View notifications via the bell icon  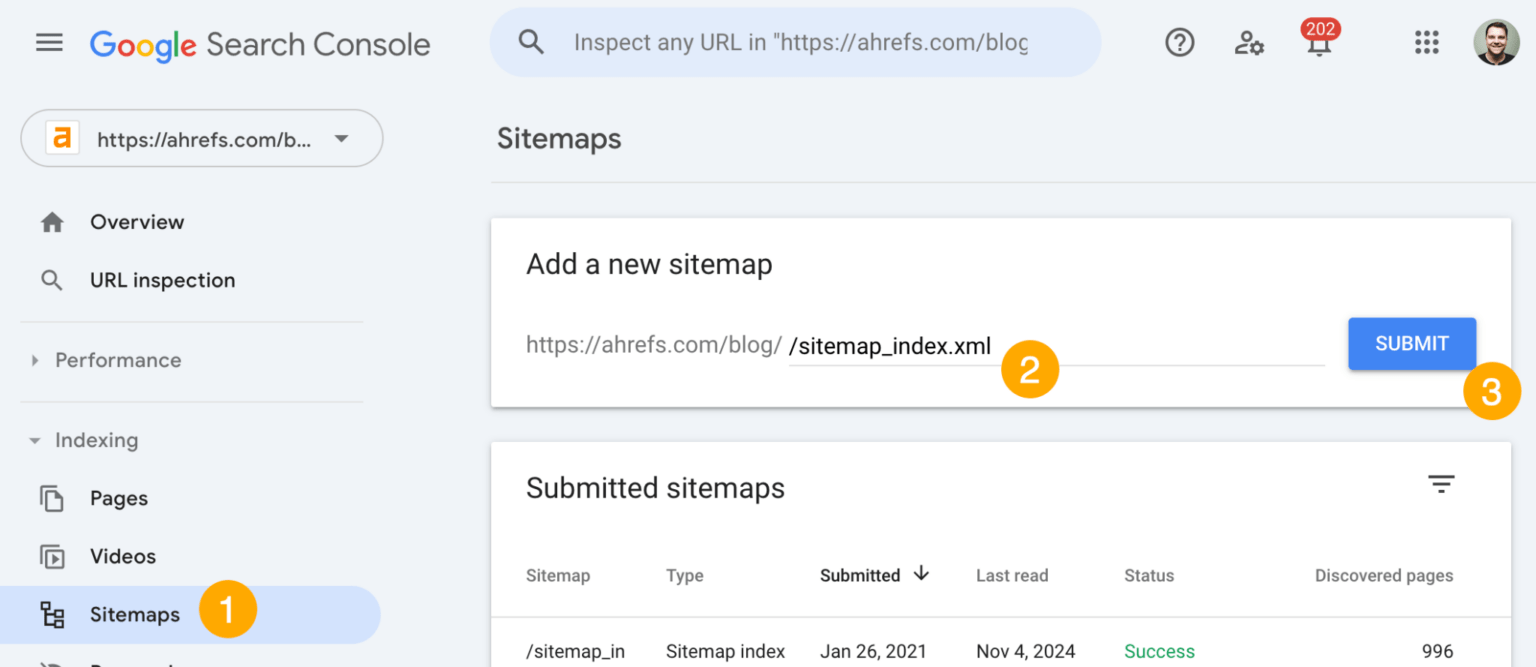tap(1319, 45)
